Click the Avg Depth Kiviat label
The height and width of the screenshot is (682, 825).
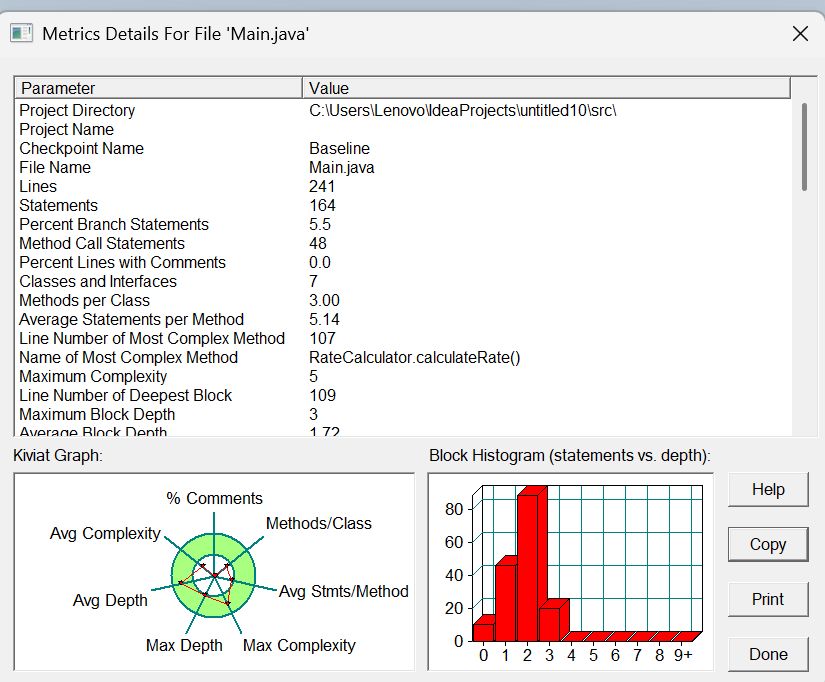point(110,600)
